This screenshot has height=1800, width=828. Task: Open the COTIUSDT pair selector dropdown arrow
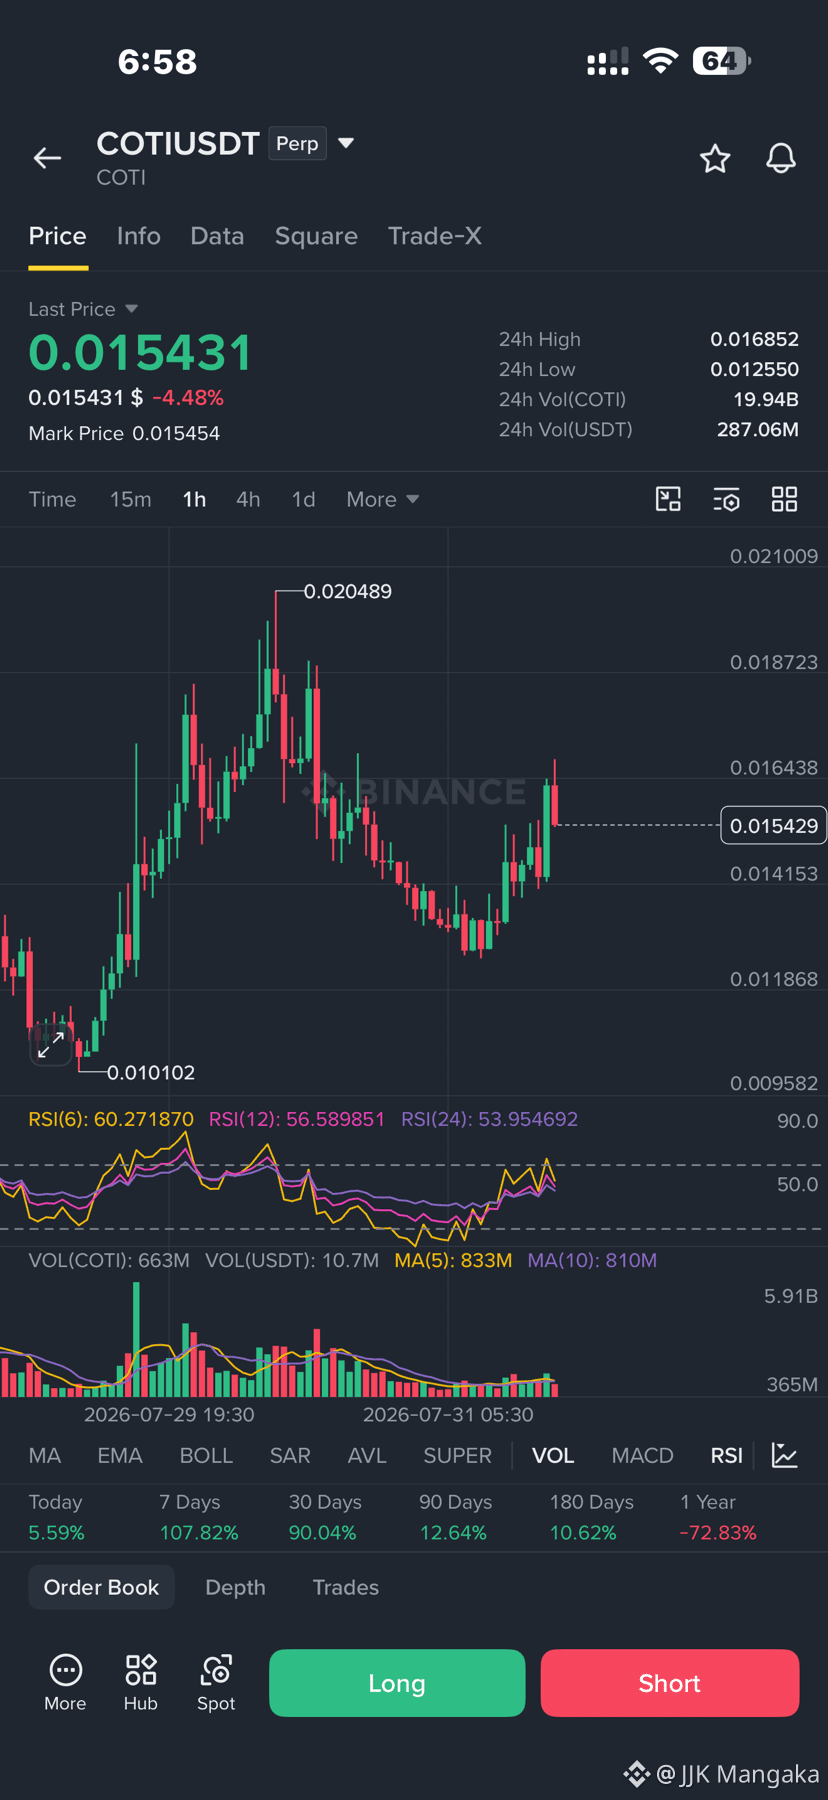(x=346, y=143)
